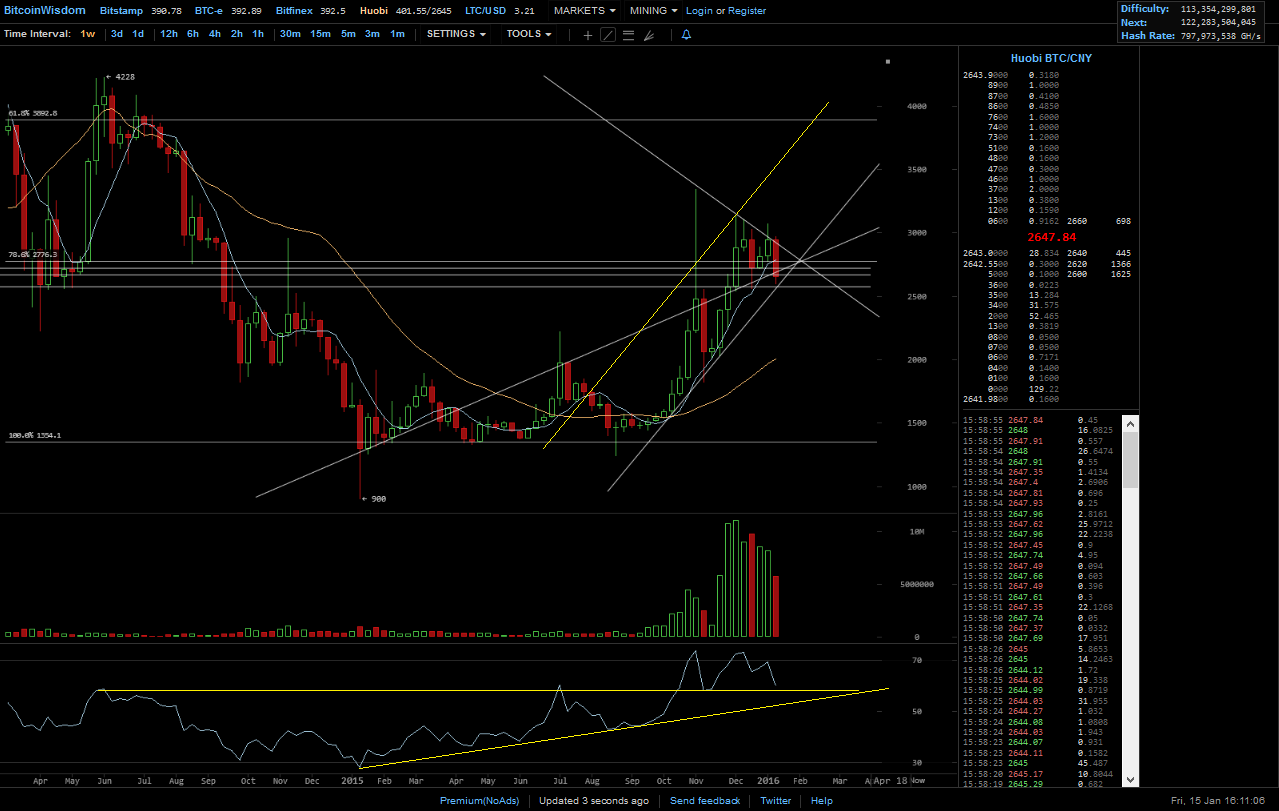Open the Twitter link
1279x811 pixels.
click(776, 801)
